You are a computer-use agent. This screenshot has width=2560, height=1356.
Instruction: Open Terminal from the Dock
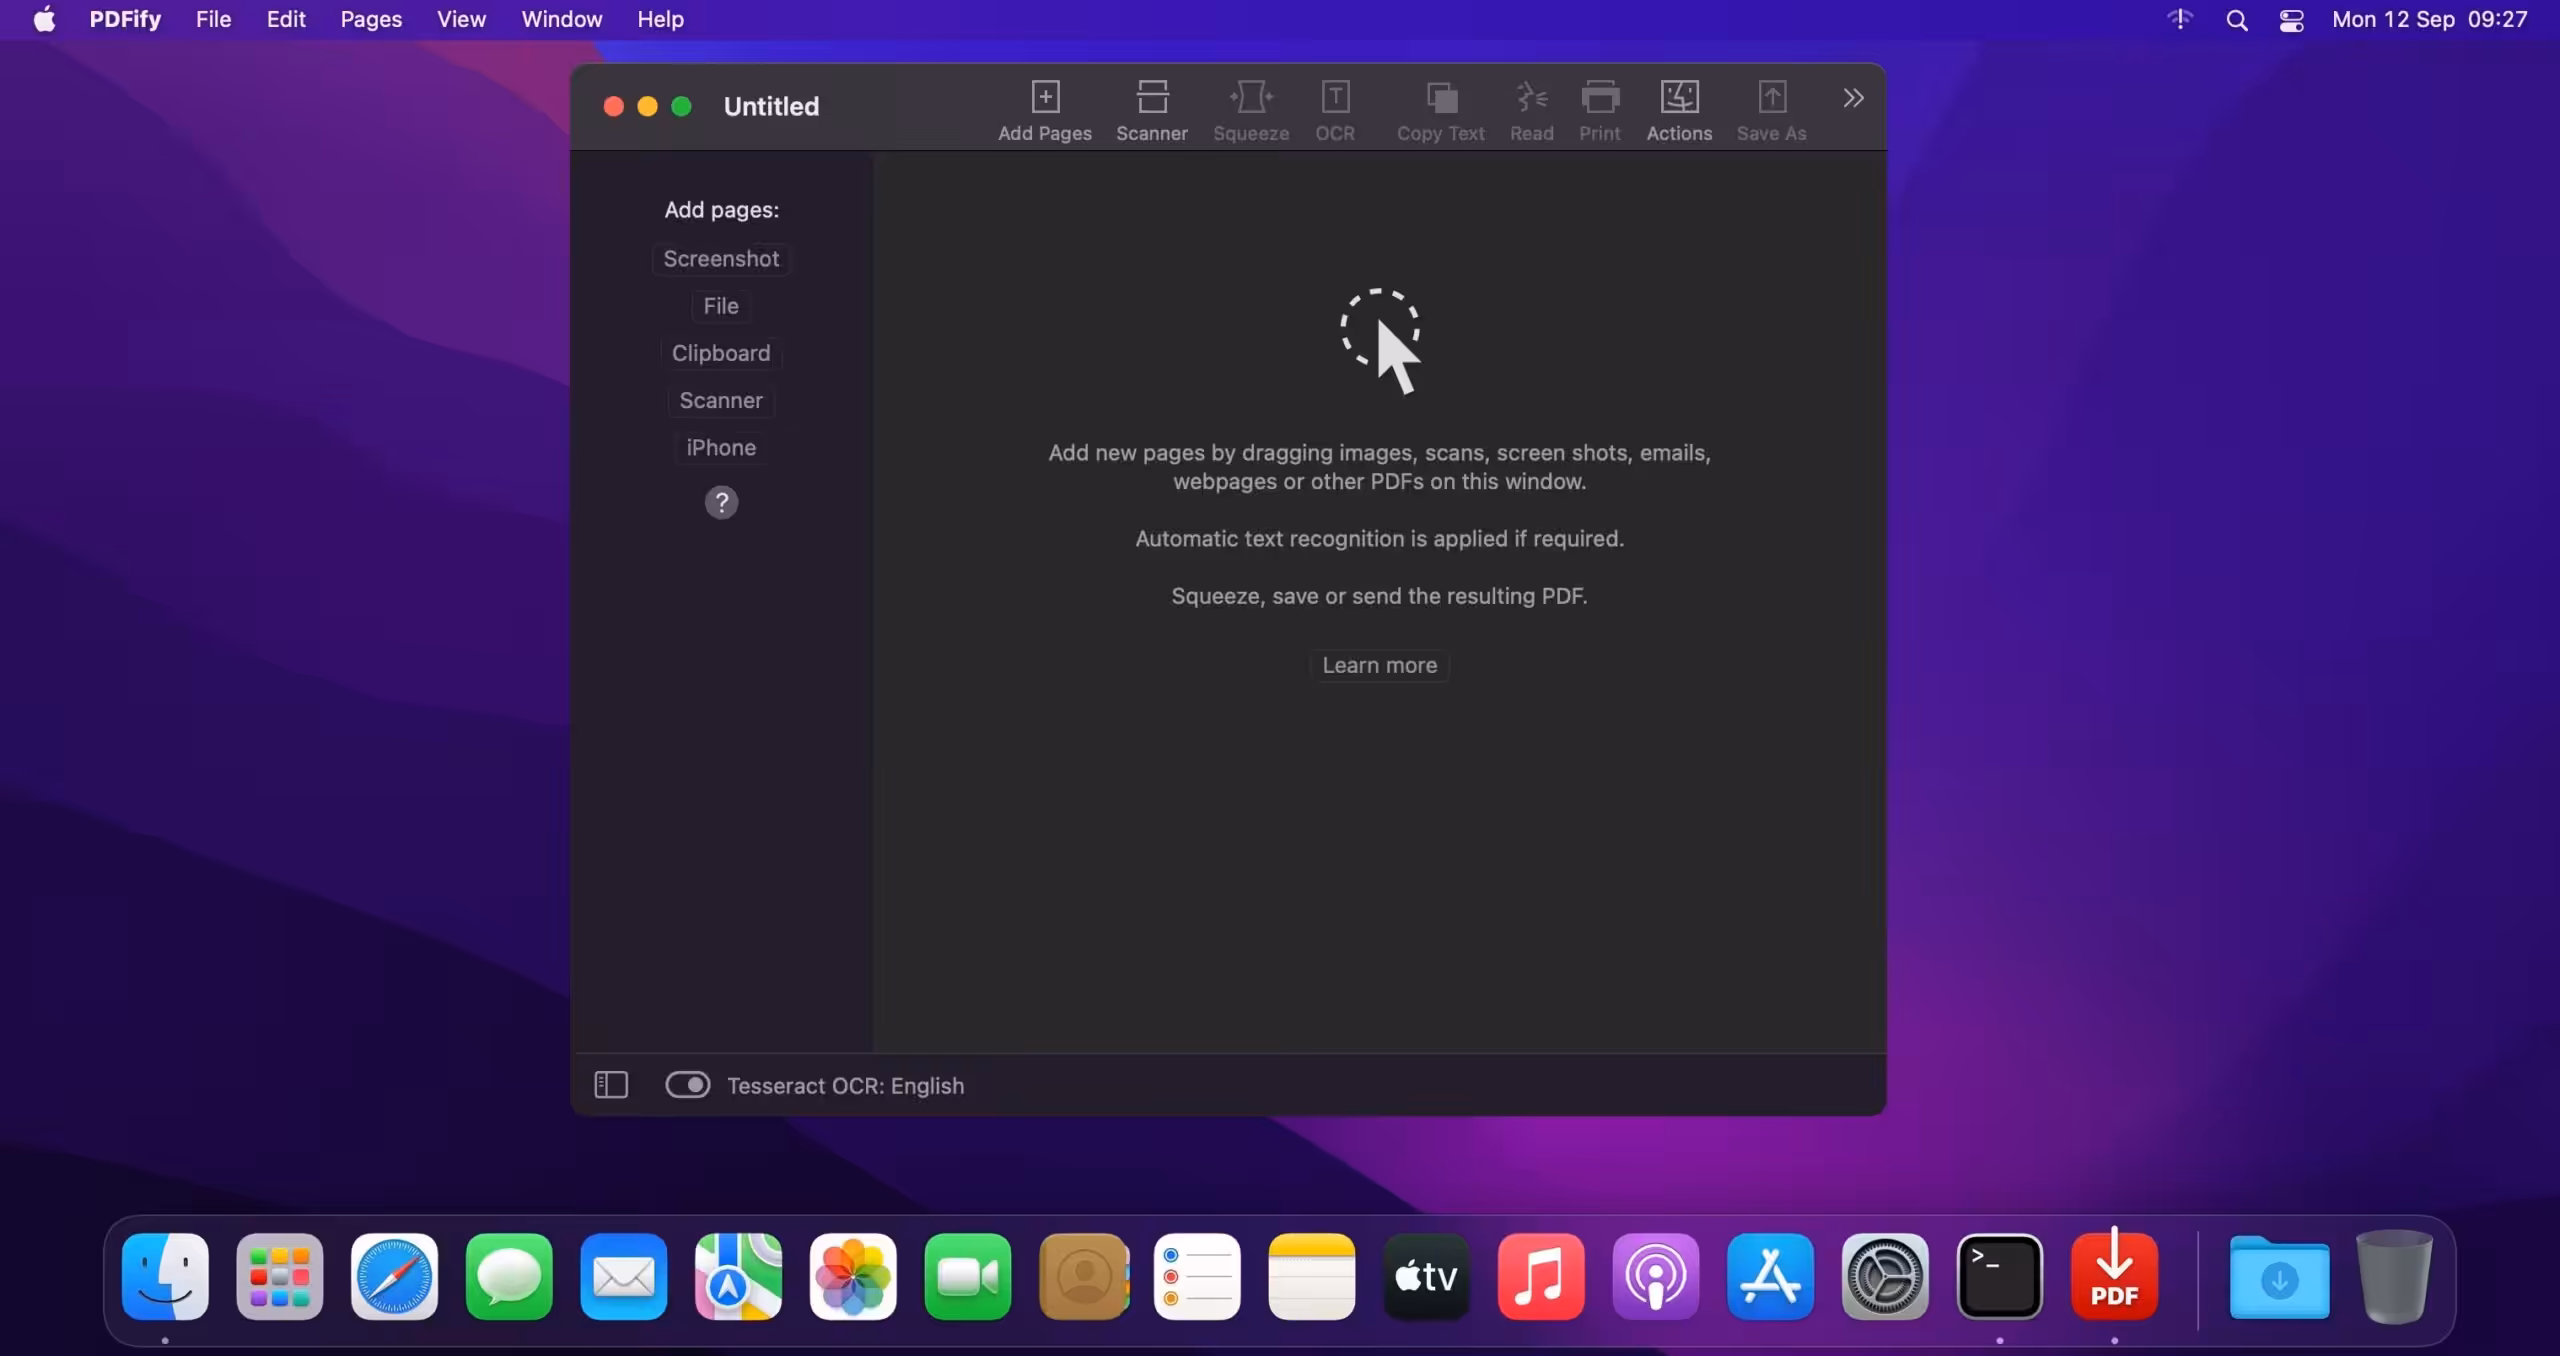point(2000,1277)
